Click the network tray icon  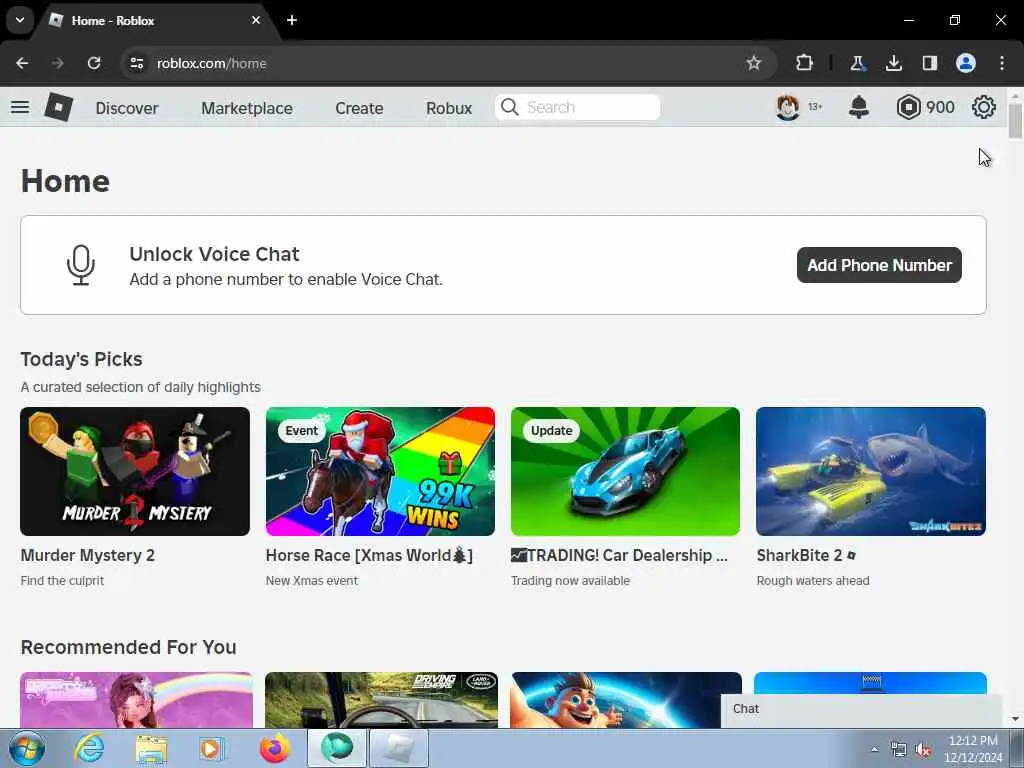coord(899,750)
